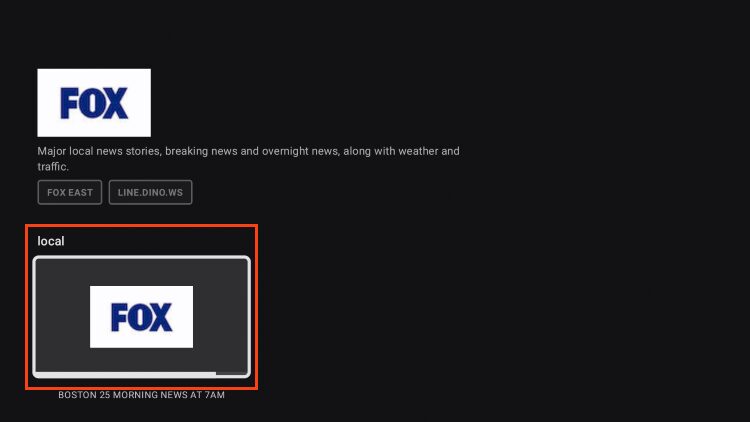This screenshot has width=750, height=422.
Task: Open the FOX thumbnail card under local
Action: click(142, 317)
